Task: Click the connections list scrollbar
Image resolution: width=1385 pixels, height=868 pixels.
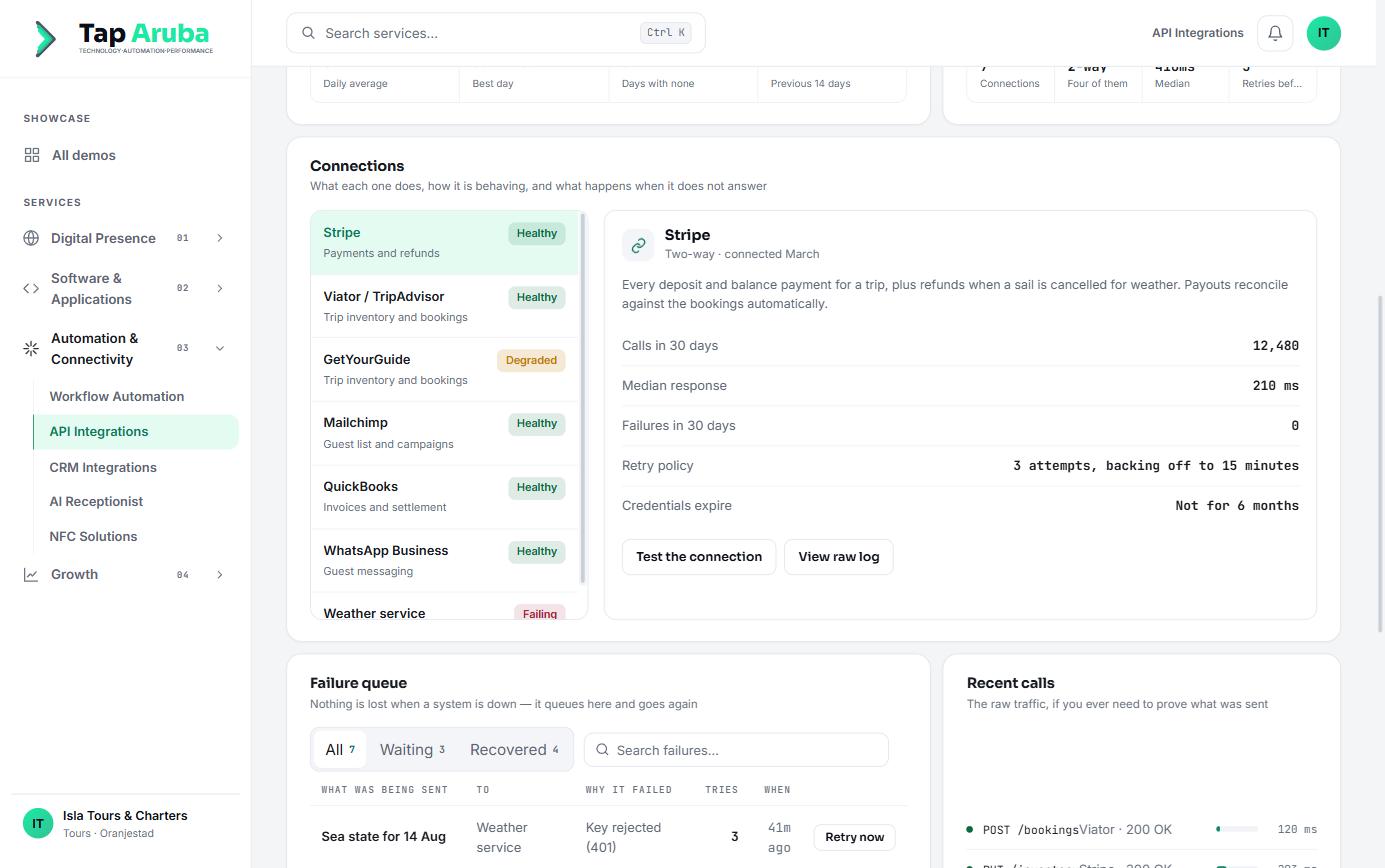Action: pos(583,398)
